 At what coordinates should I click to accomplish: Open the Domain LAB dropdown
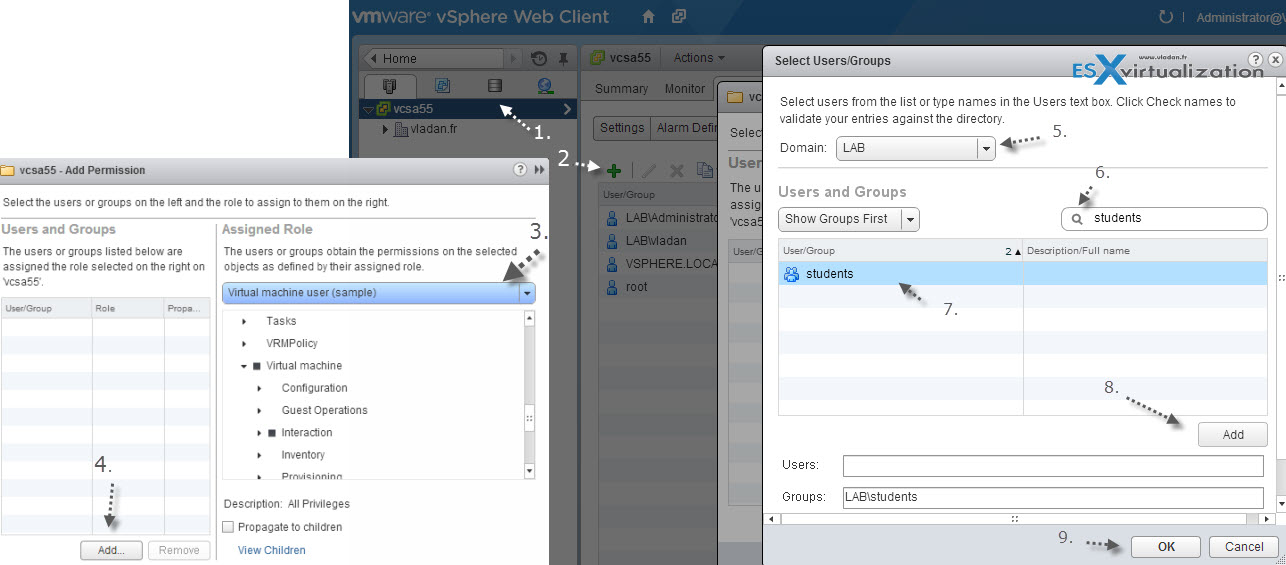click(916, 148)
